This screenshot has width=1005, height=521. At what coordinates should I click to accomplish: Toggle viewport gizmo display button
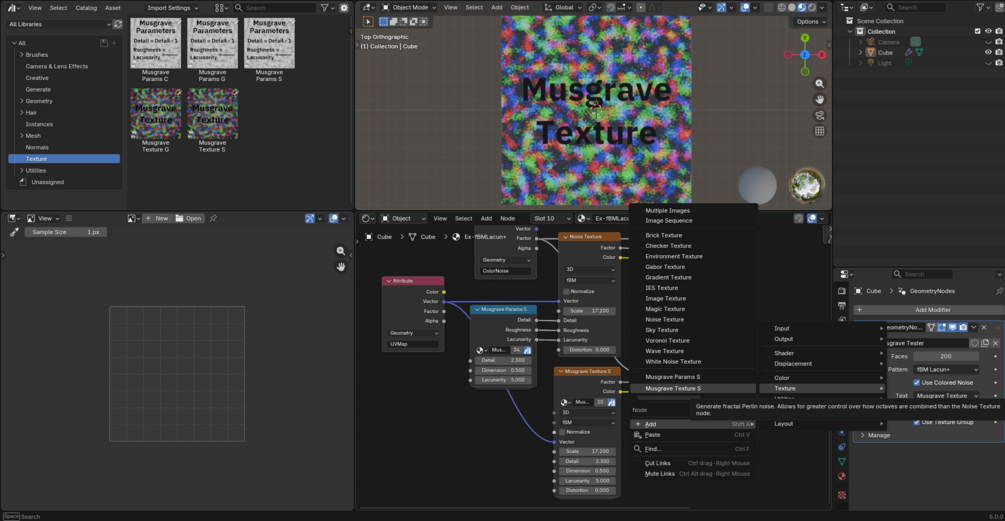pos(721,8)
